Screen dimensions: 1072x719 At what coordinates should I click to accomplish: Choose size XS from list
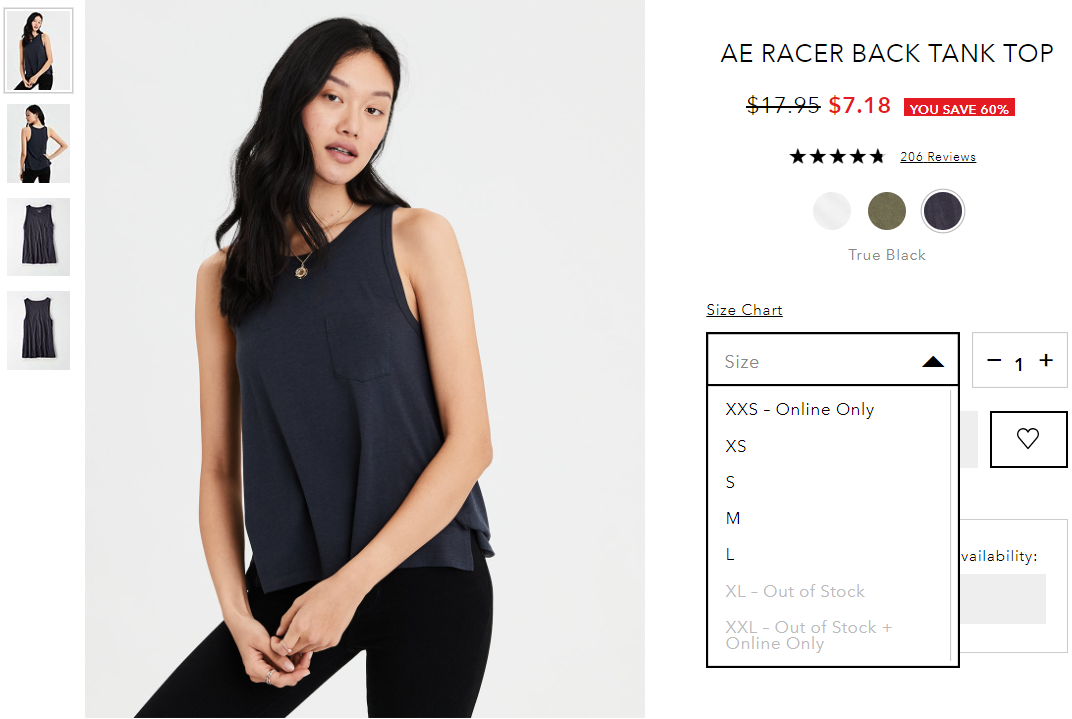tap(829, 446)
